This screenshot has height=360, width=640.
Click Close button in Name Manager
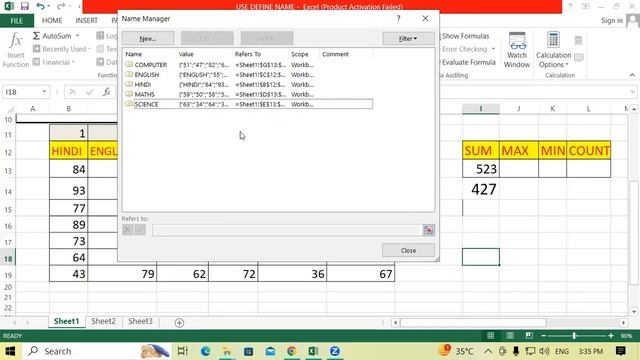pyautogui.click(x=408, y=250)
